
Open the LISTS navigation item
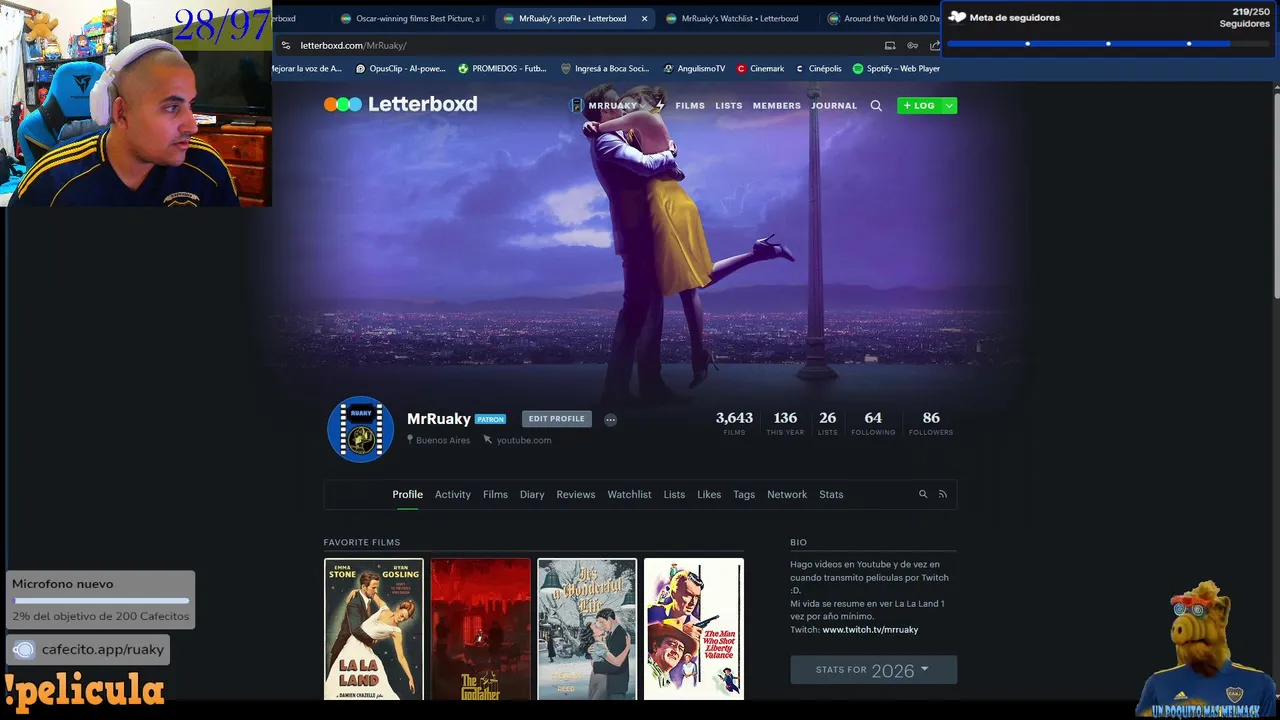click(x=729, y=105)
